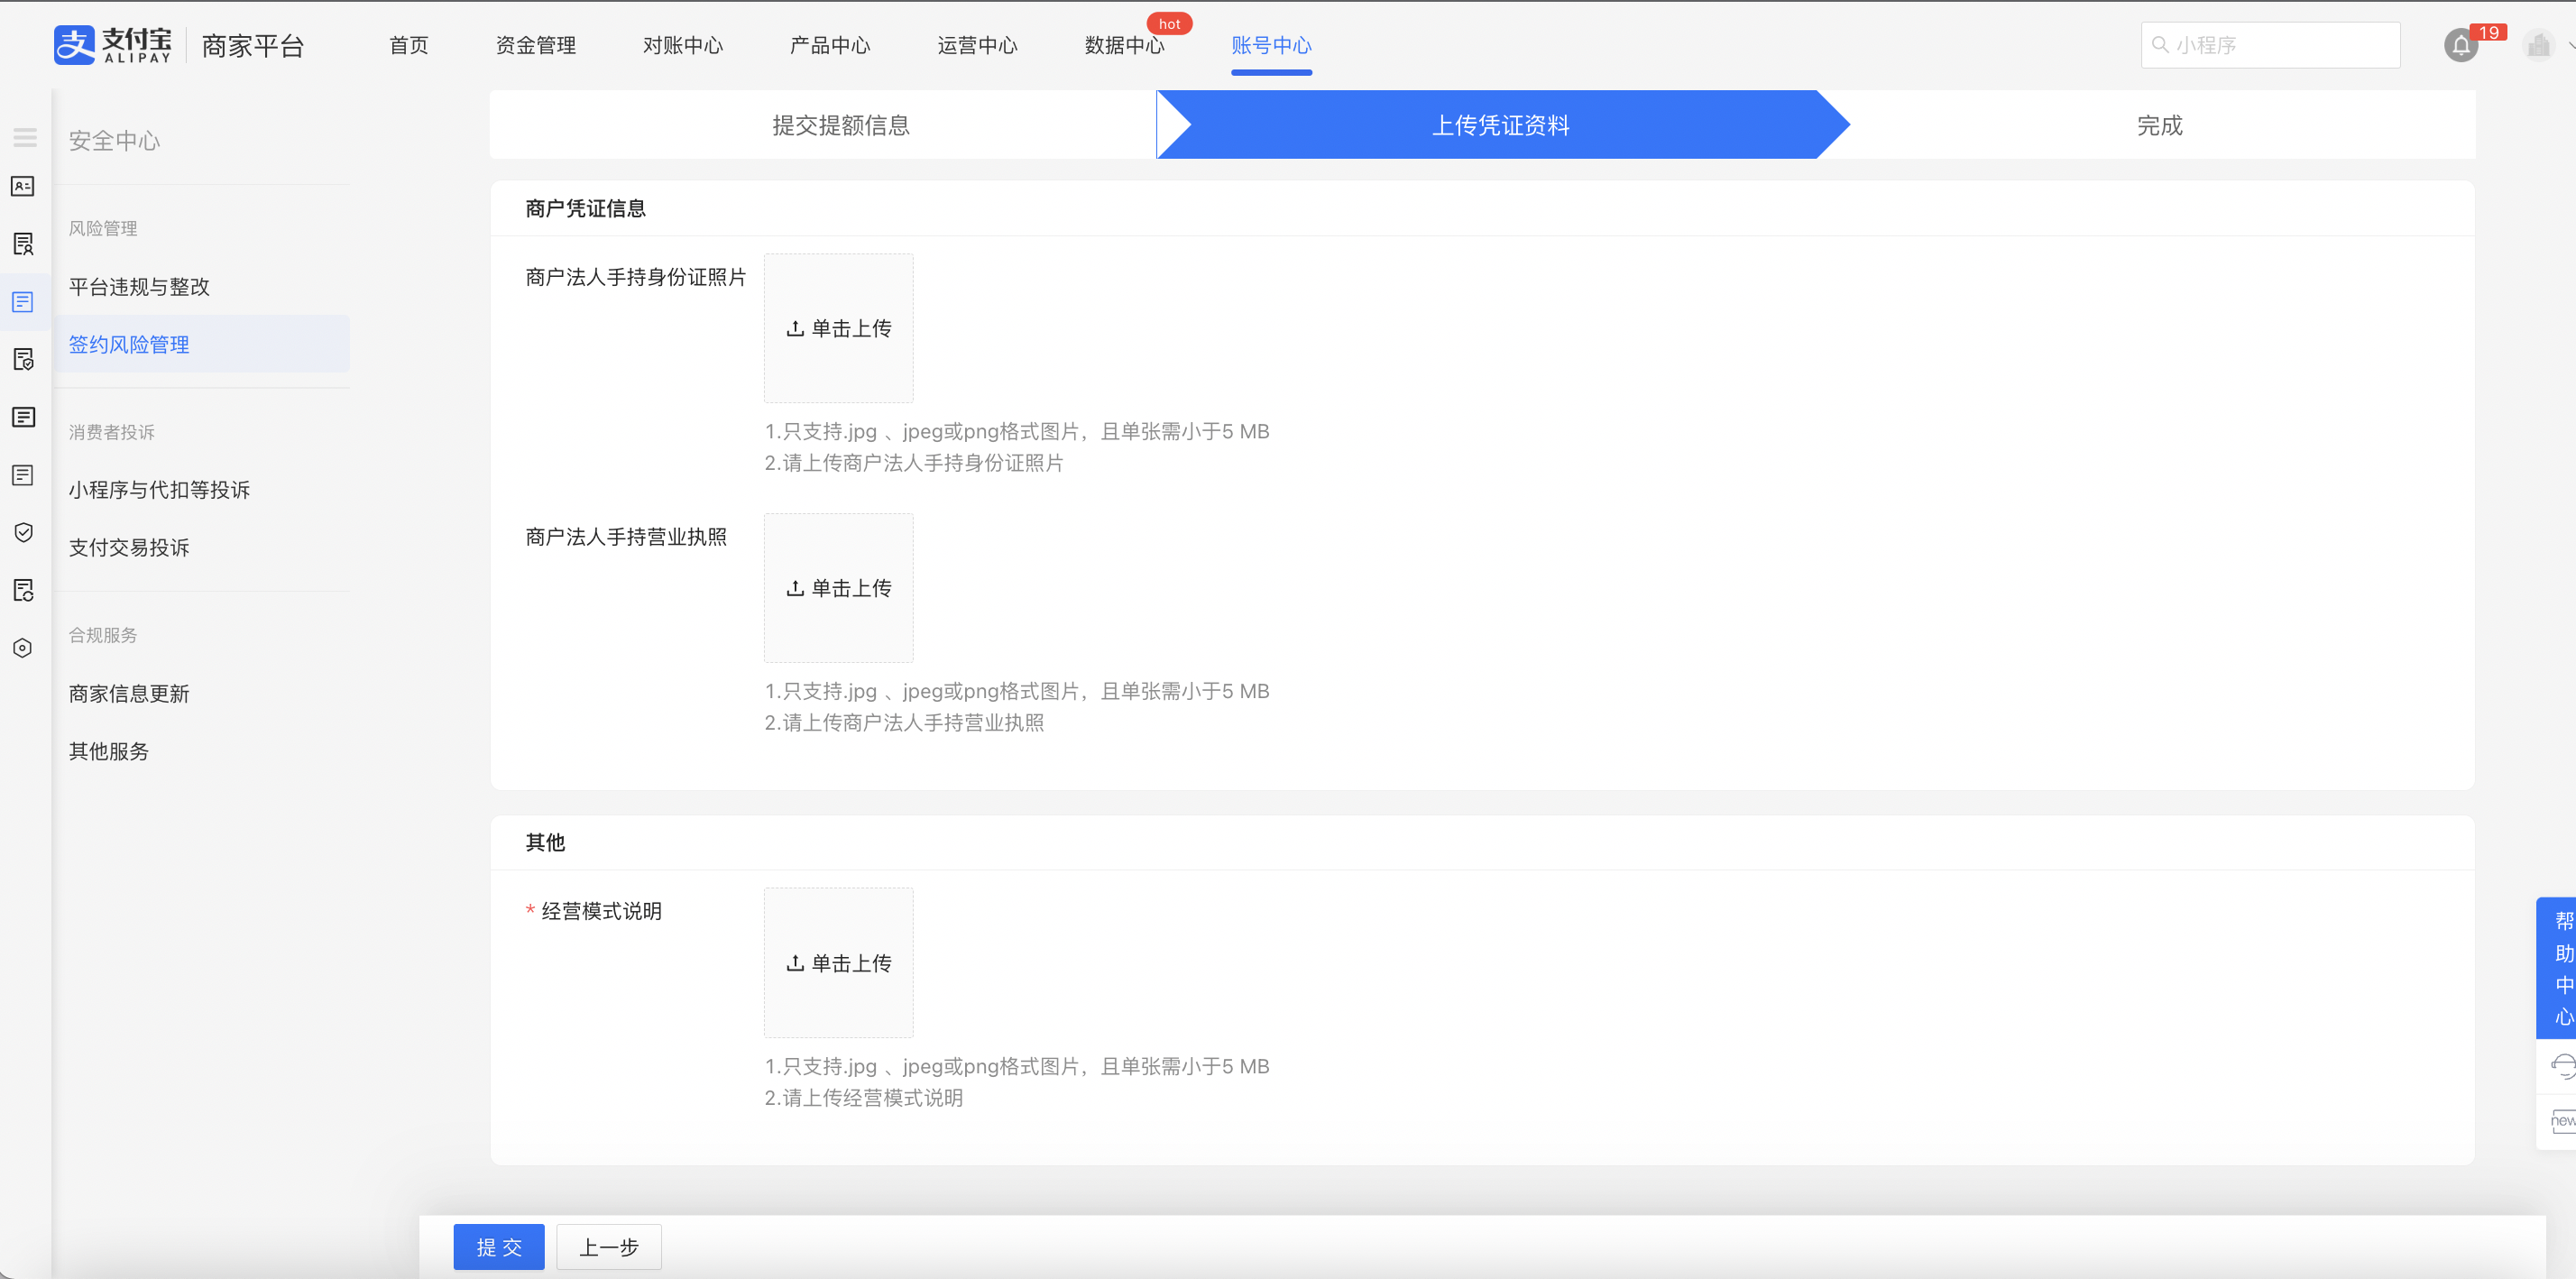The image size is (2576, 1279).
Task: Open the 帮助中心 side panel
Action: (2557, 967)
